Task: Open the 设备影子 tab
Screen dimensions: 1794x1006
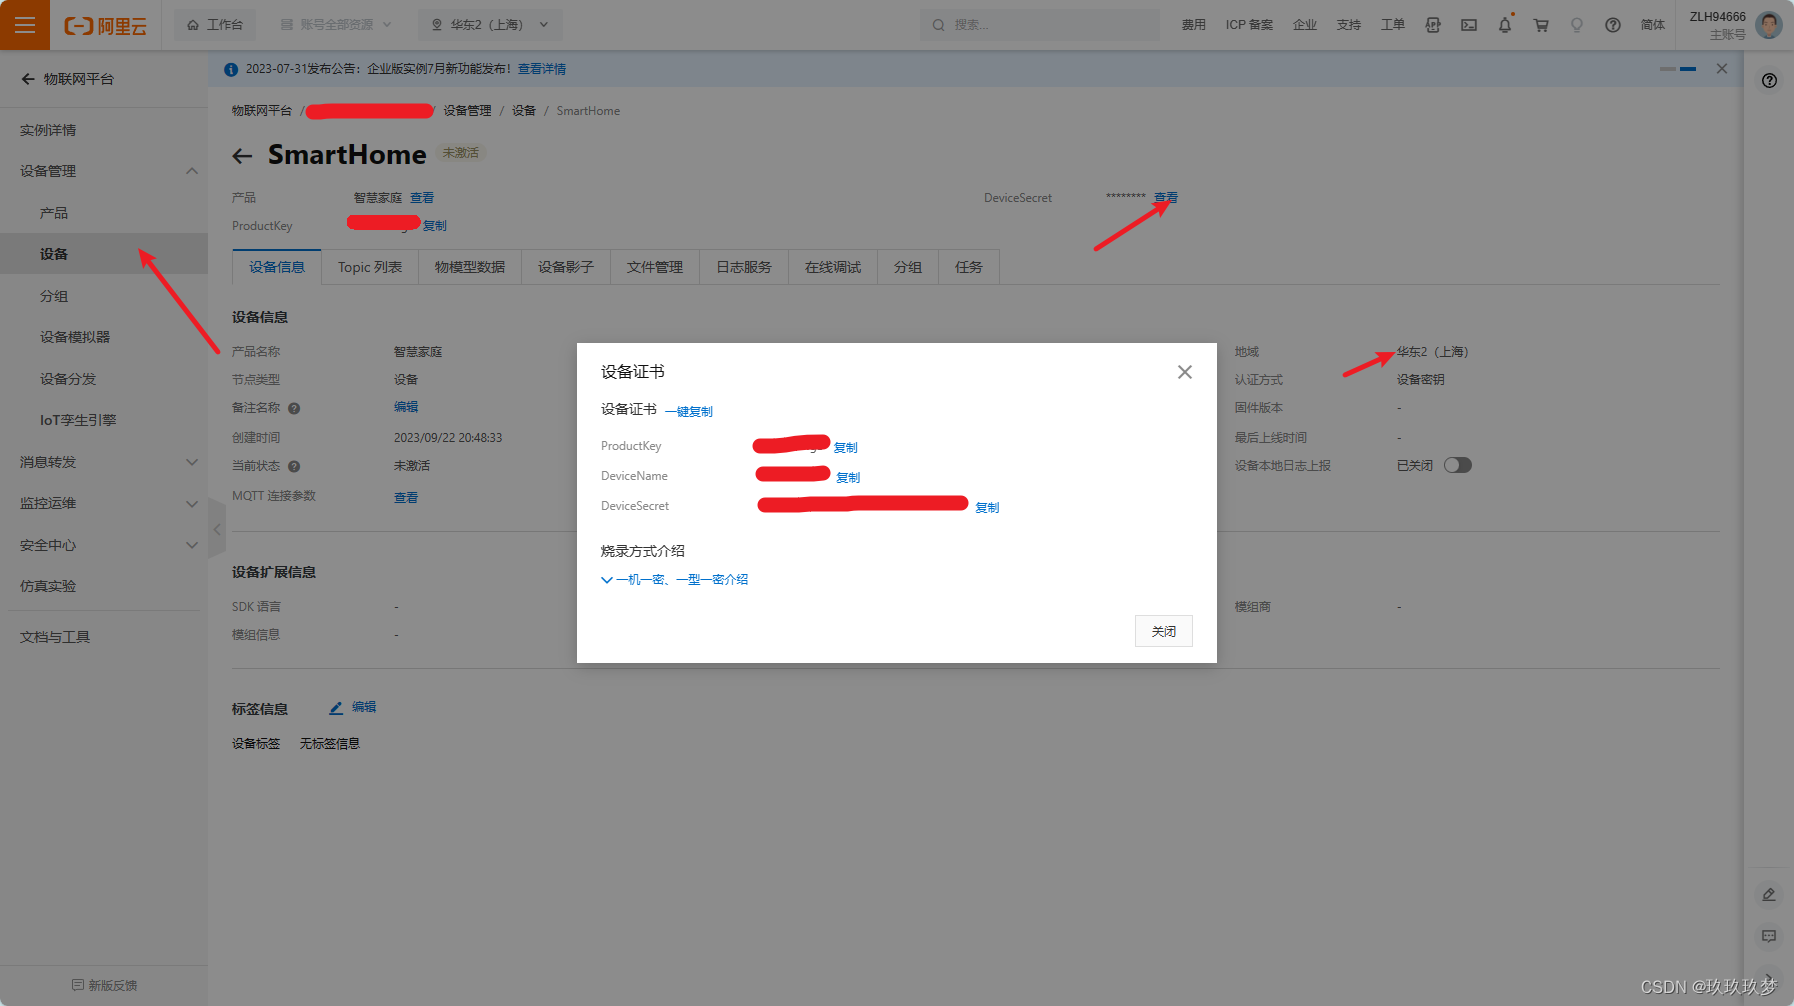Action: click(566, 267)
